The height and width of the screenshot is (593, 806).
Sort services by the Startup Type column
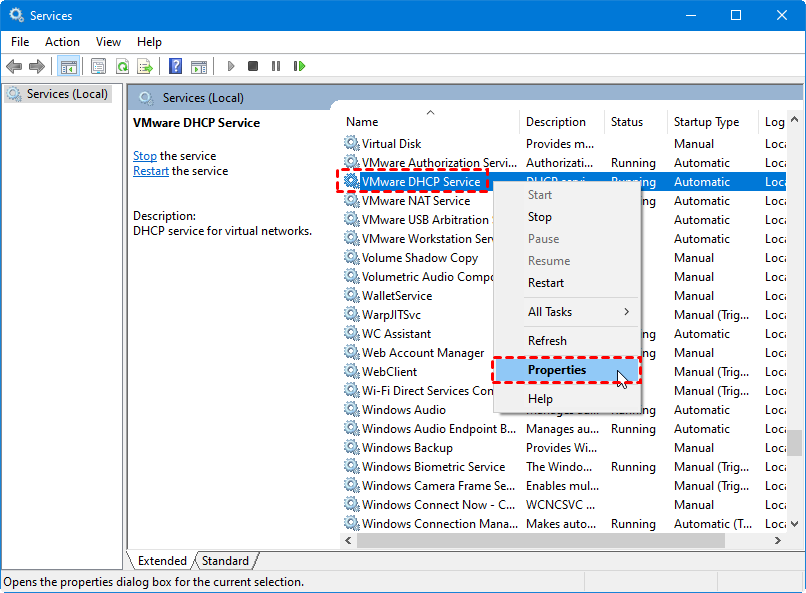point(706,122)
